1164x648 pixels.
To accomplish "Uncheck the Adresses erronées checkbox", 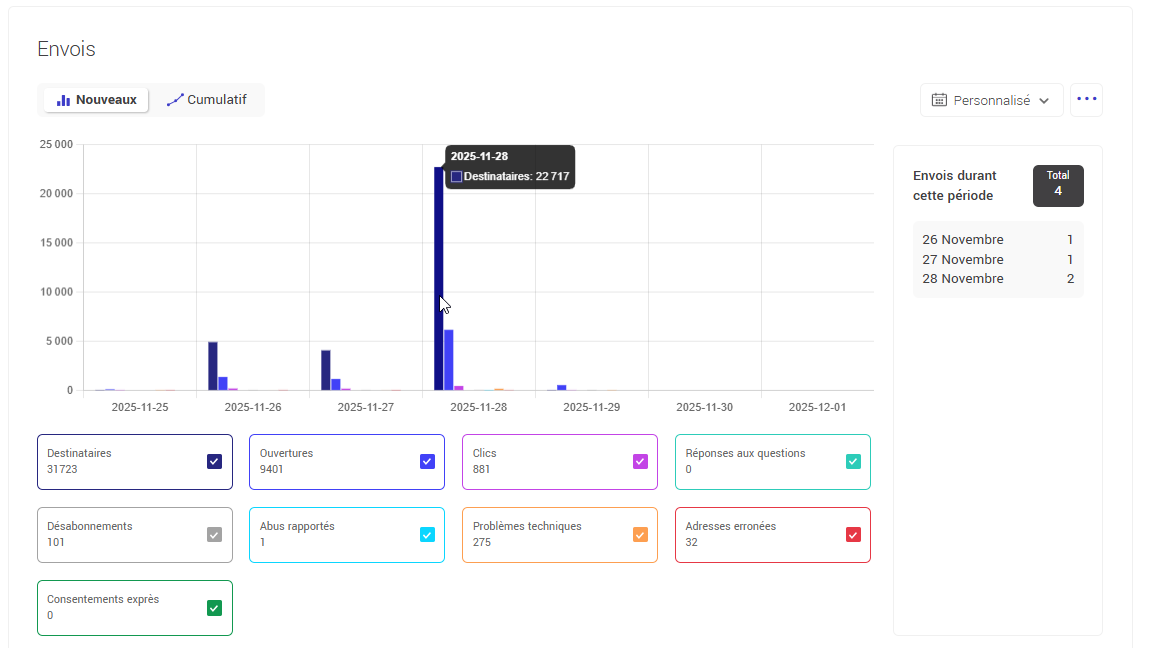I will [853, 534].
